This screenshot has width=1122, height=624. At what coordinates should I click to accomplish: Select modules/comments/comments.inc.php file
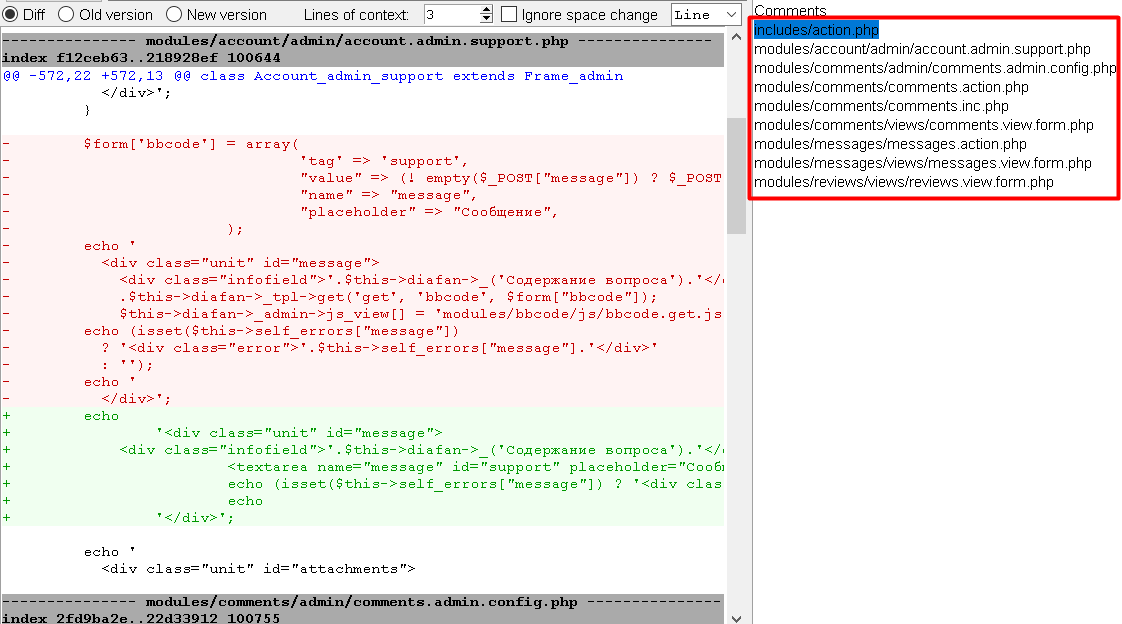881,106
